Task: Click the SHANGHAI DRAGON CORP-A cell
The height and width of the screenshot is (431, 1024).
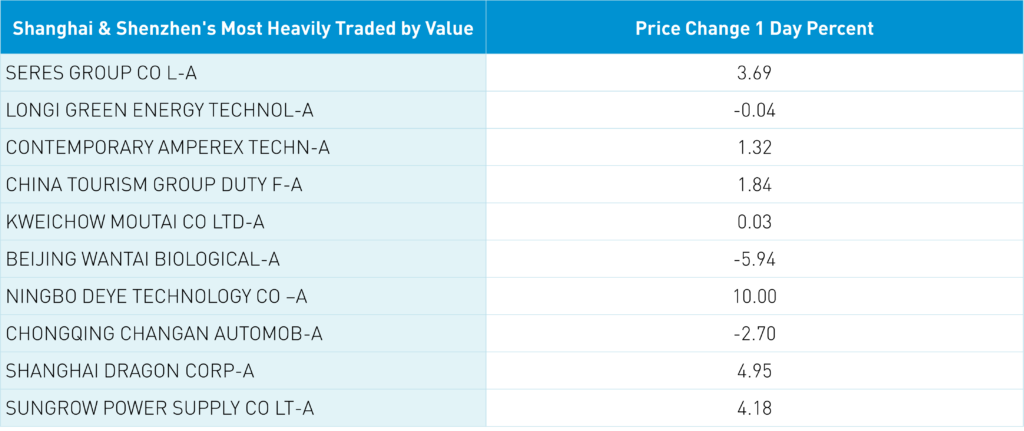Action: [130, 371]
